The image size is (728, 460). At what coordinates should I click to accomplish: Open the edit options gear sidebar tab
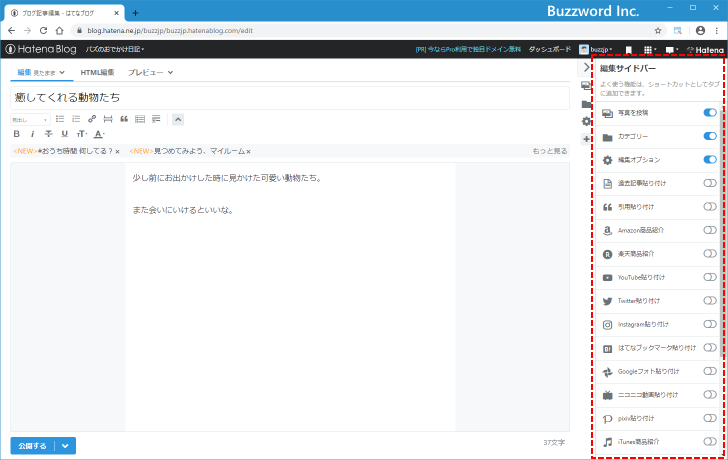(586, 121)
